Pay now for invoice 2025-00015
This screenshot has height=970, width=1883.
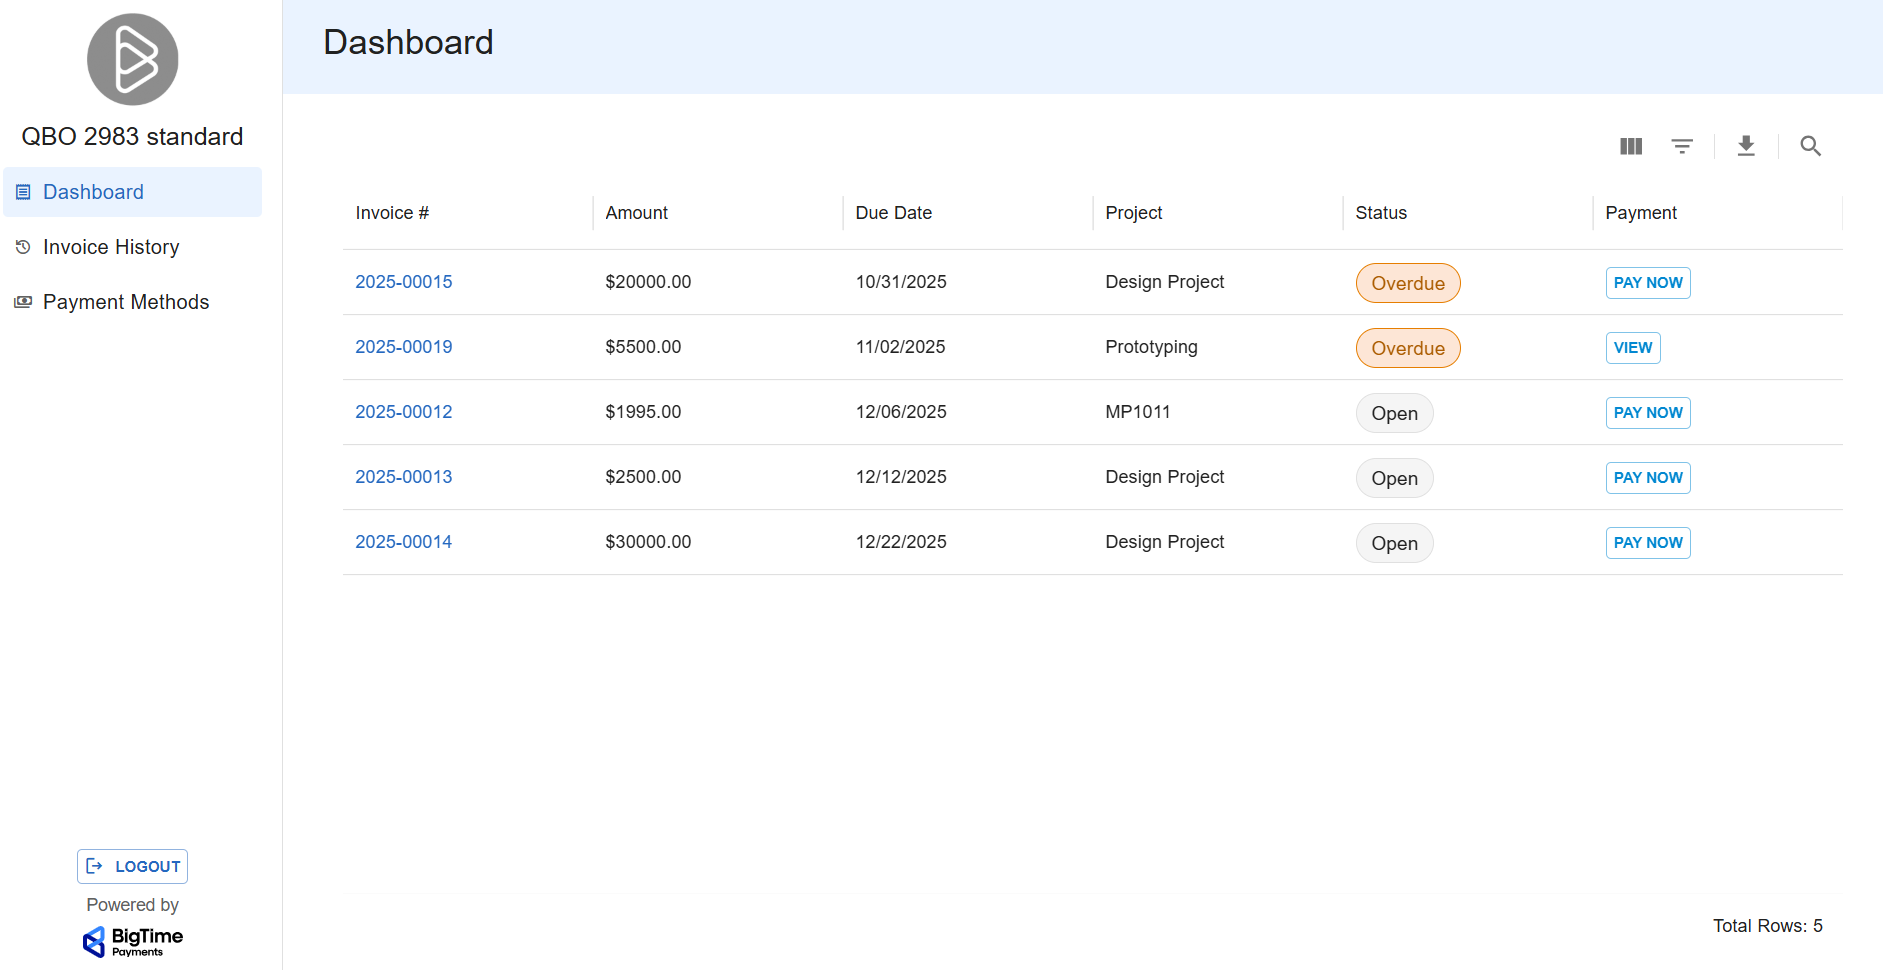coord(1647,283)
